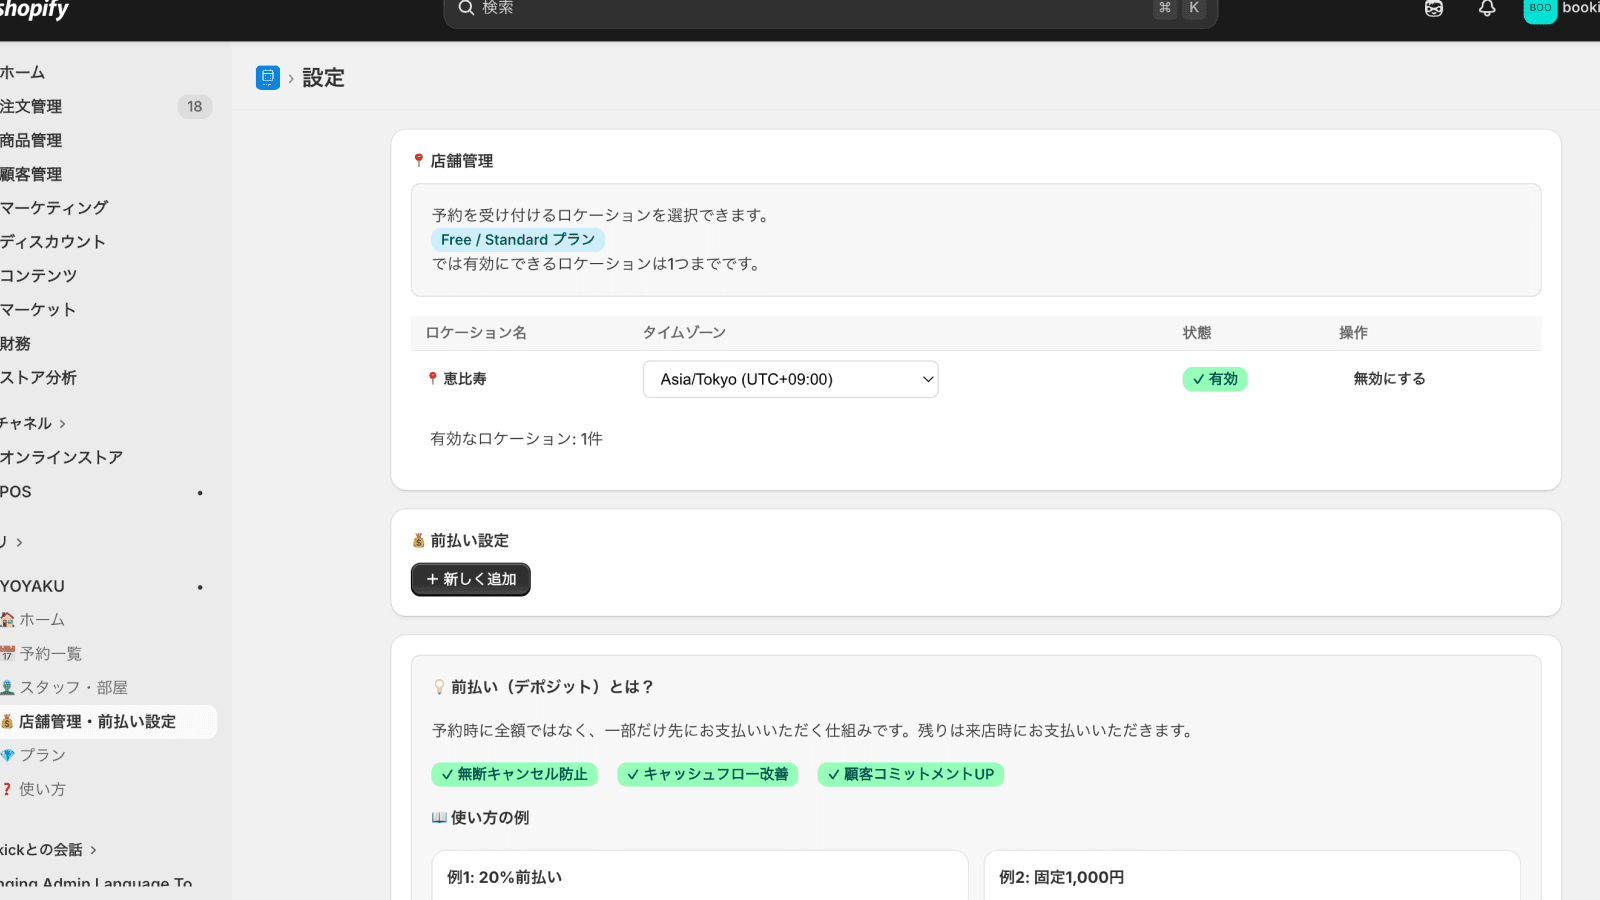This screenshot has width=1600, height=900.
Task: Open notifications via the bell icon
Action: point(1487,8)
